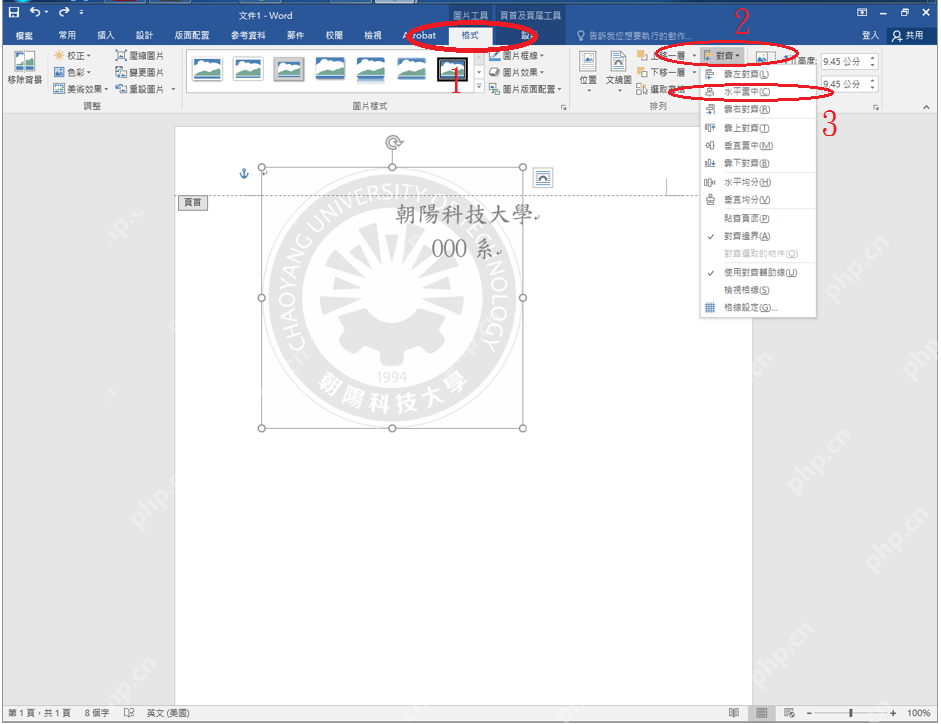Viewport: 941px width, 724px height.
Task: Open the 位置 position button
Action: point(588,72)
